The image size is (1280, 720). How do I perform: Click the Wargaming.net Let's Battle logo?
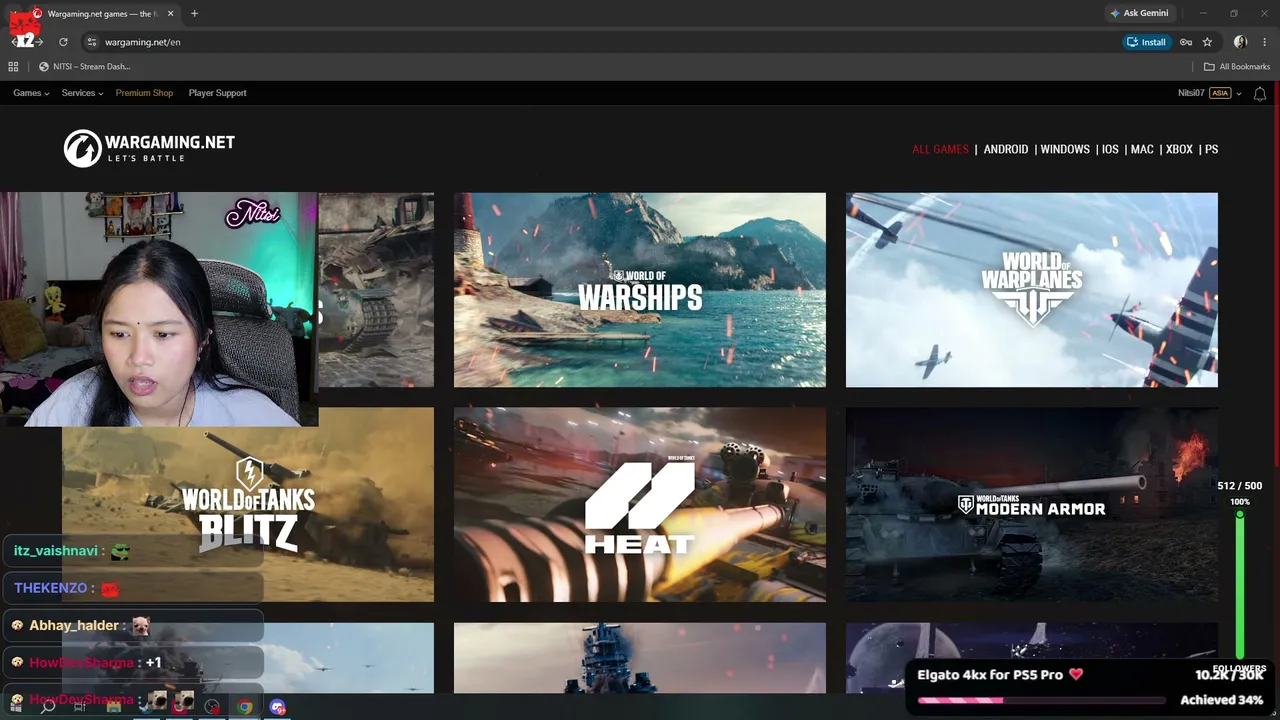pyautogui.click(x=149, y=148)
